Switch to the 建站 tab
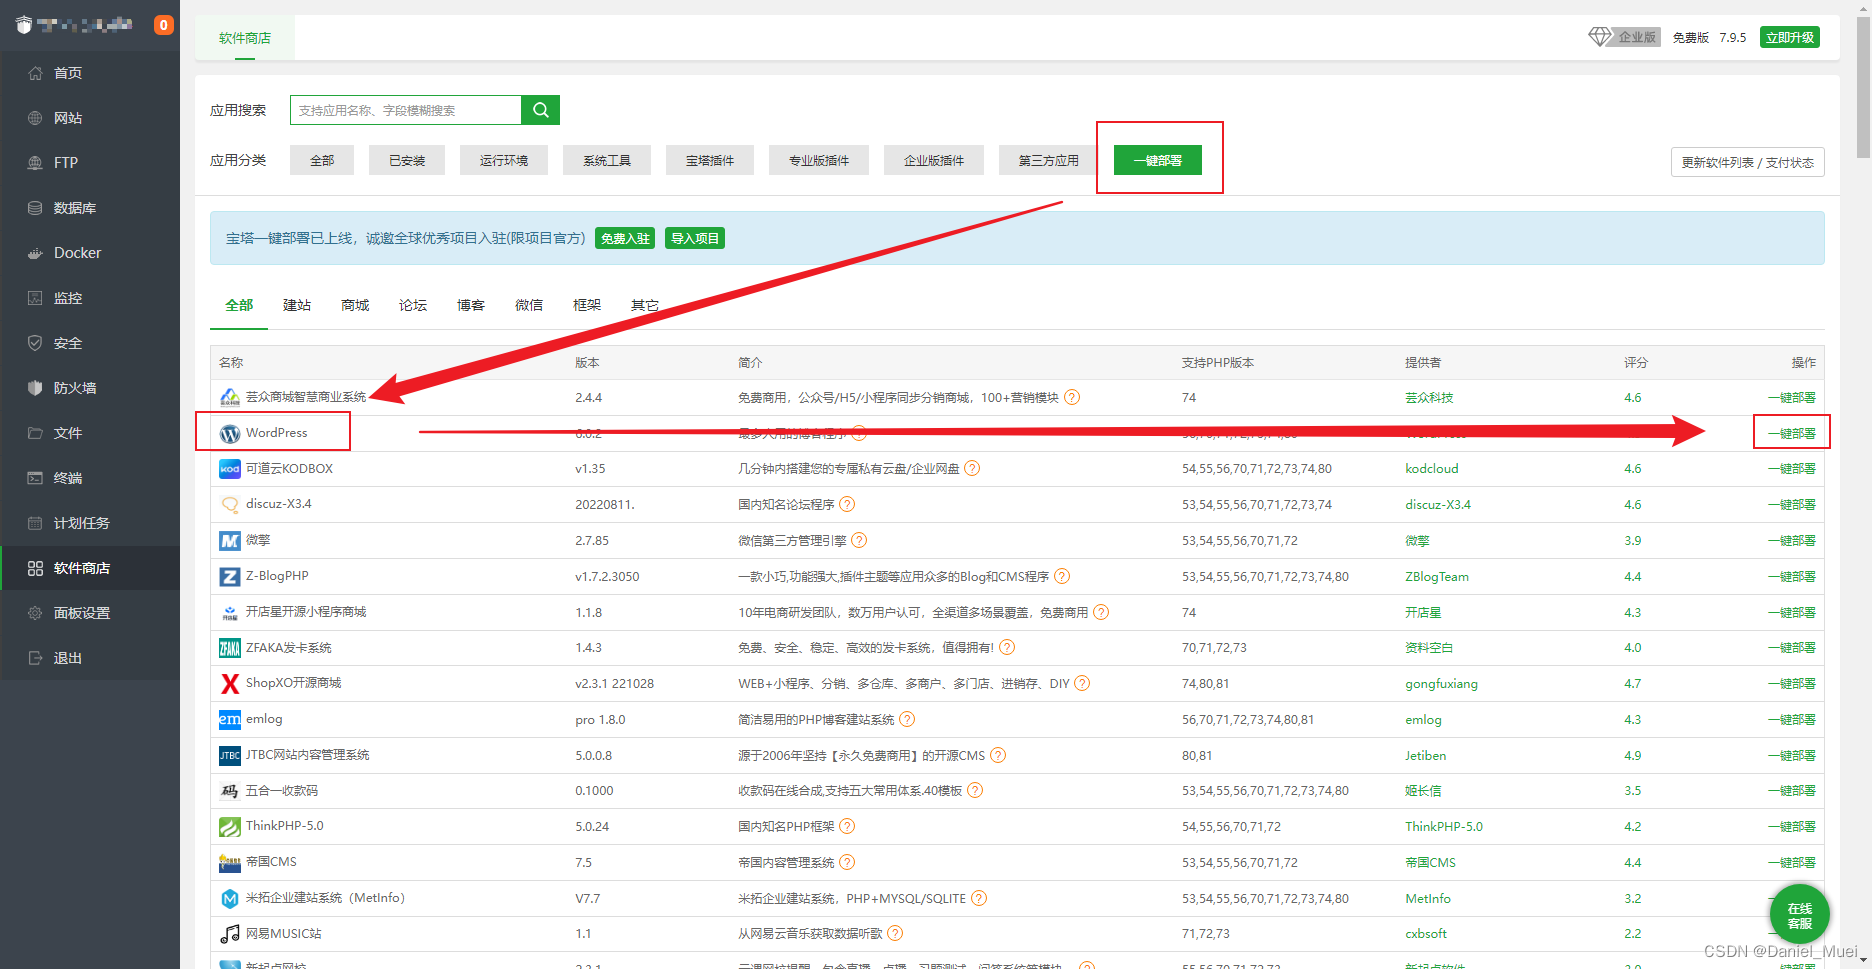This screenshot has height=969, width=1872. pos(297,305)
